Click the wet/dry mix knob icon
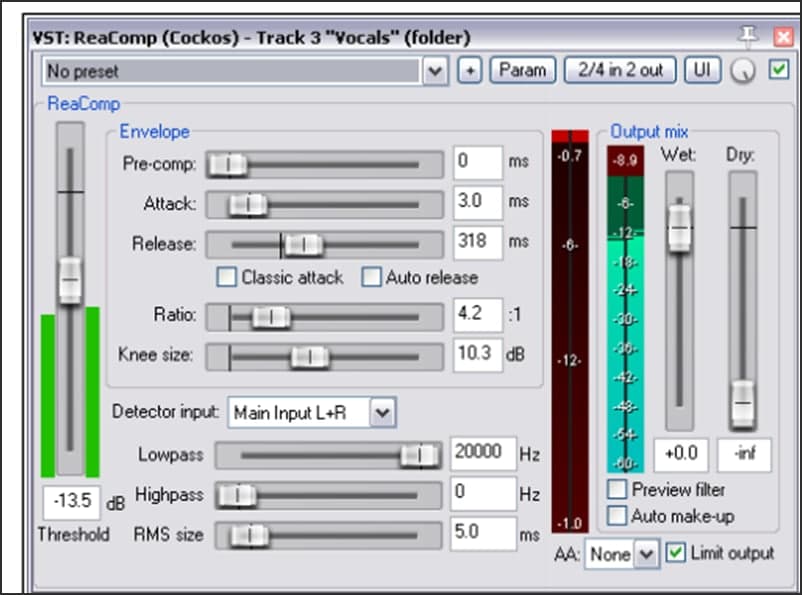 [x=743, y=71]
